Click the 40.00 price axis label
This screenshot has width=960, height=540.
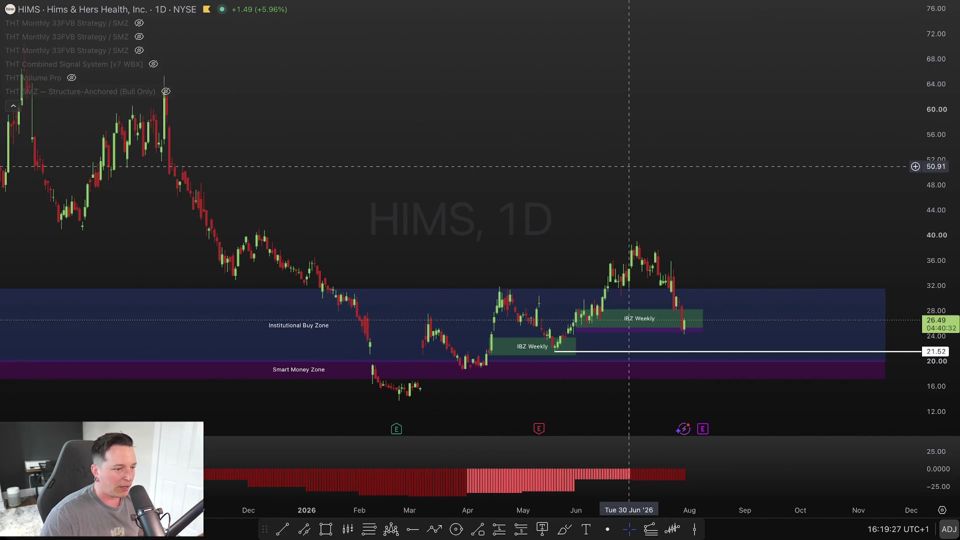[936, 235]
